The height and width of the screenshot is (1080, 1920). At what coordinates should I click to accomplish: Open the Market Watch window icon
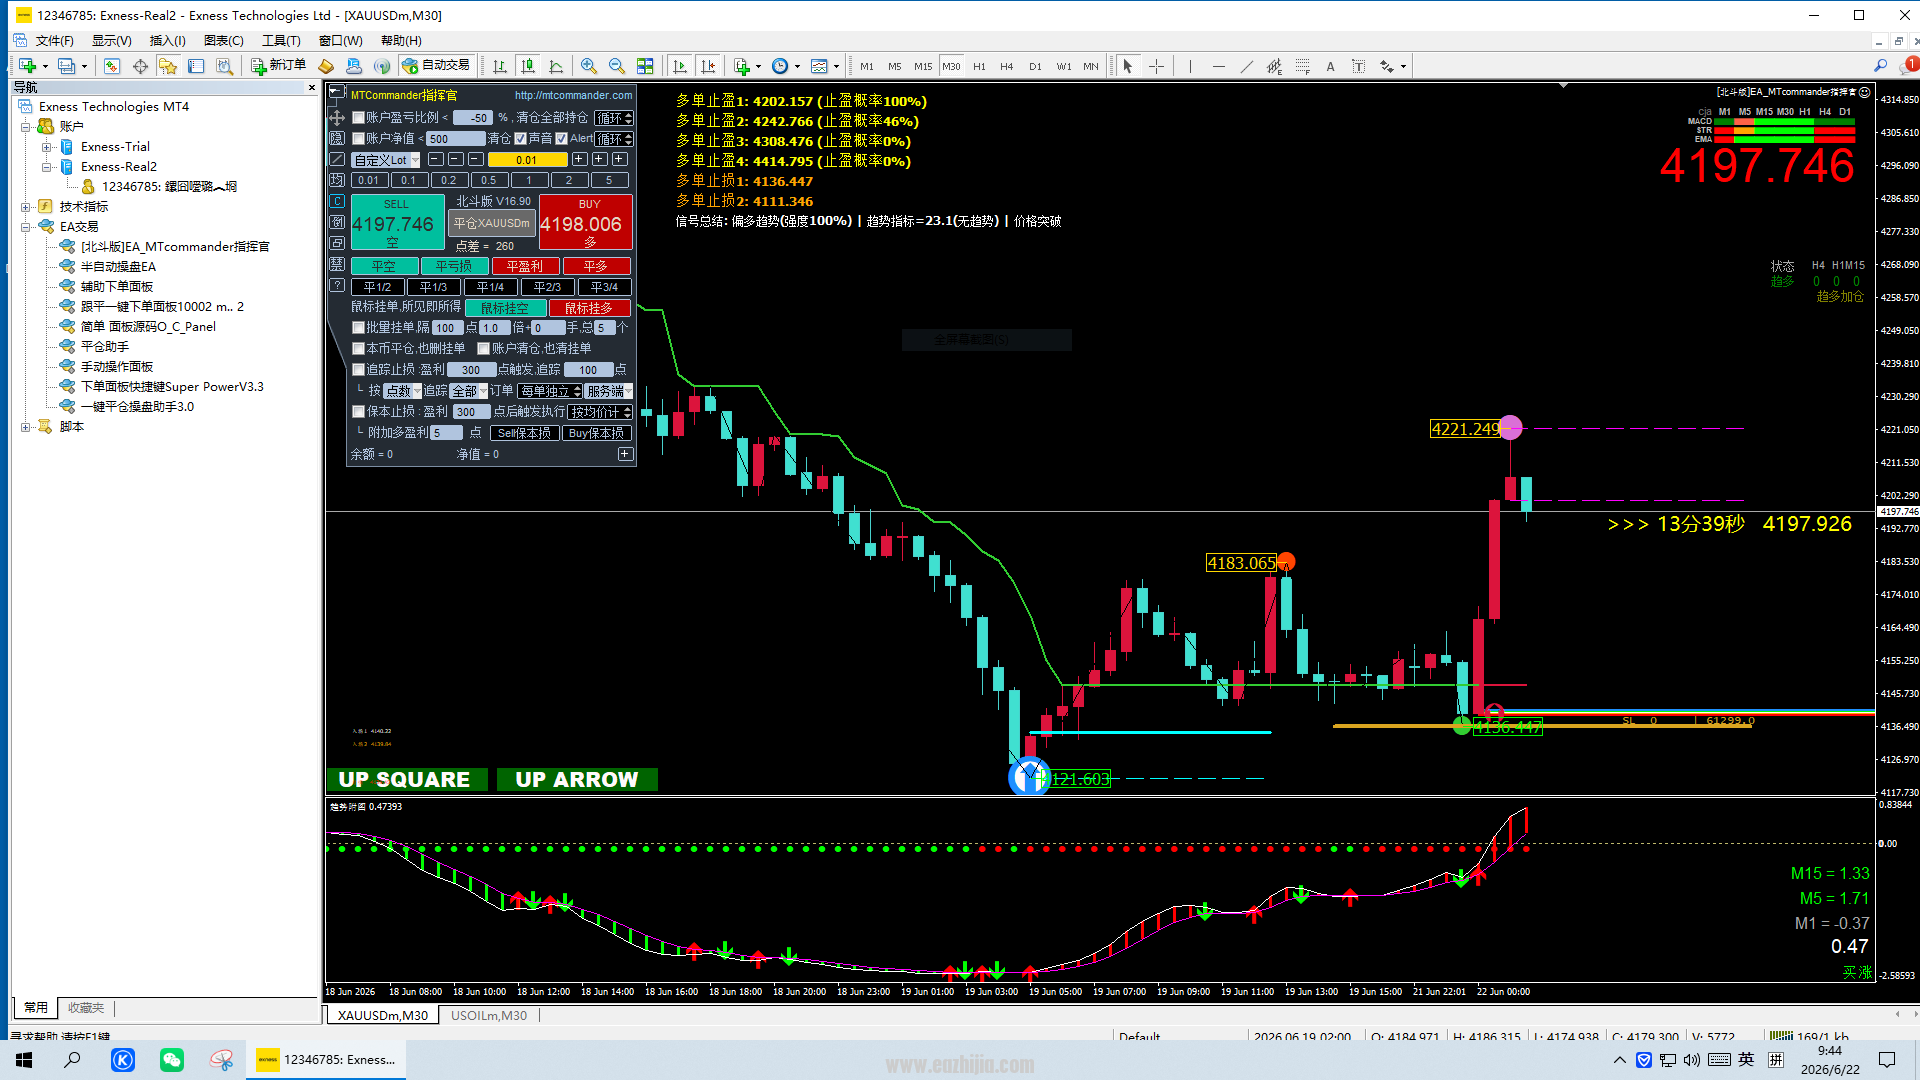(x=112, y=66)
